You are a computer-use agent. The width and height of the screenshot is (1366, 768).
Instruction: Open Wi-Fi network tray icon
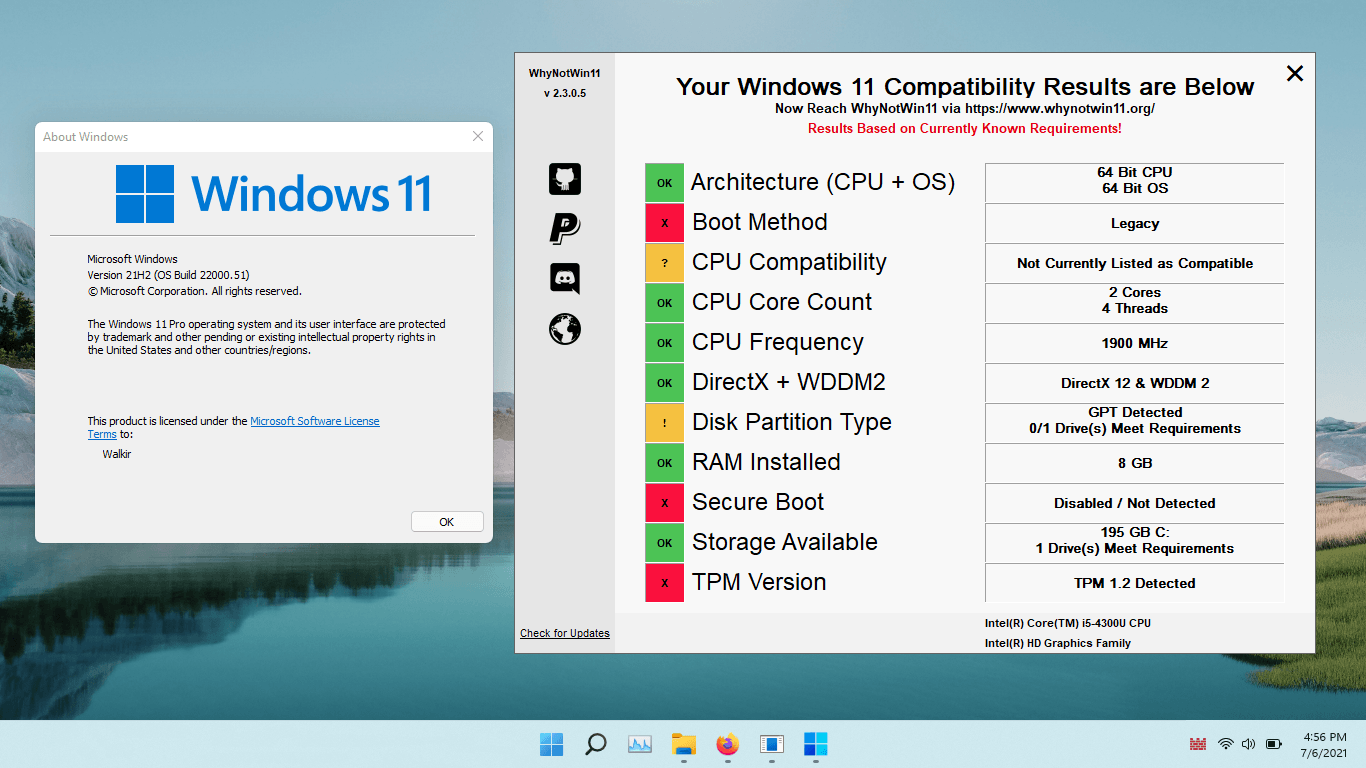[x=1225, y=744]
